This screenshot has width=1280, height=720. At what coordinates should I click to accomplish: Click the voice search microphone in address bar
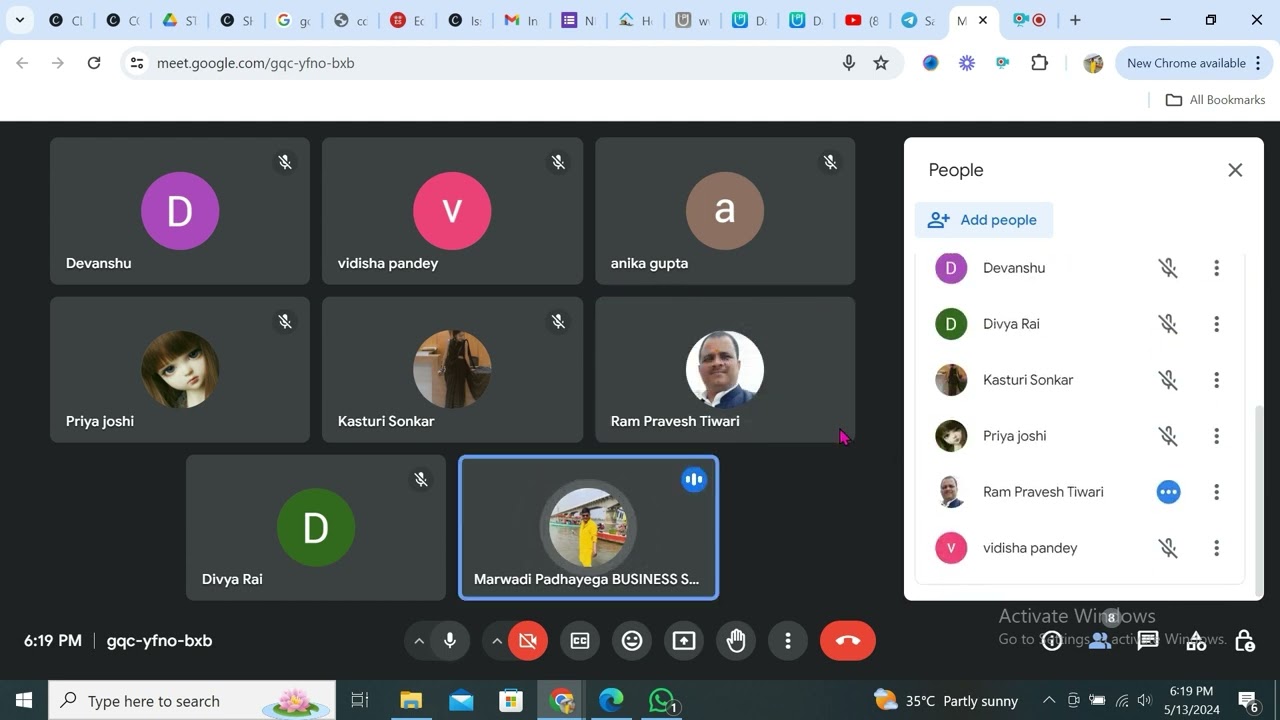pyautogui.click(x=849, y=63)
